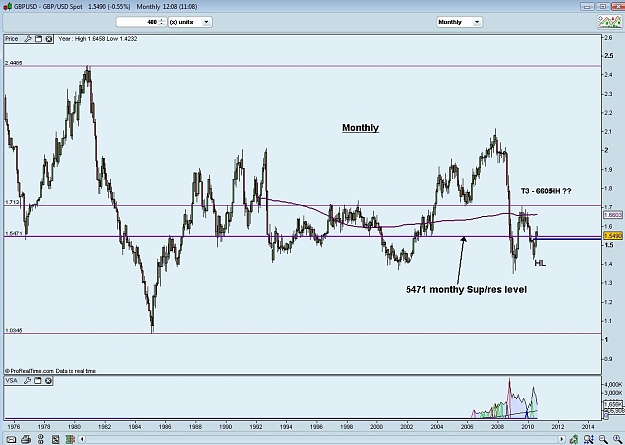Print the chart using printer icon

[x=26, y=439]
